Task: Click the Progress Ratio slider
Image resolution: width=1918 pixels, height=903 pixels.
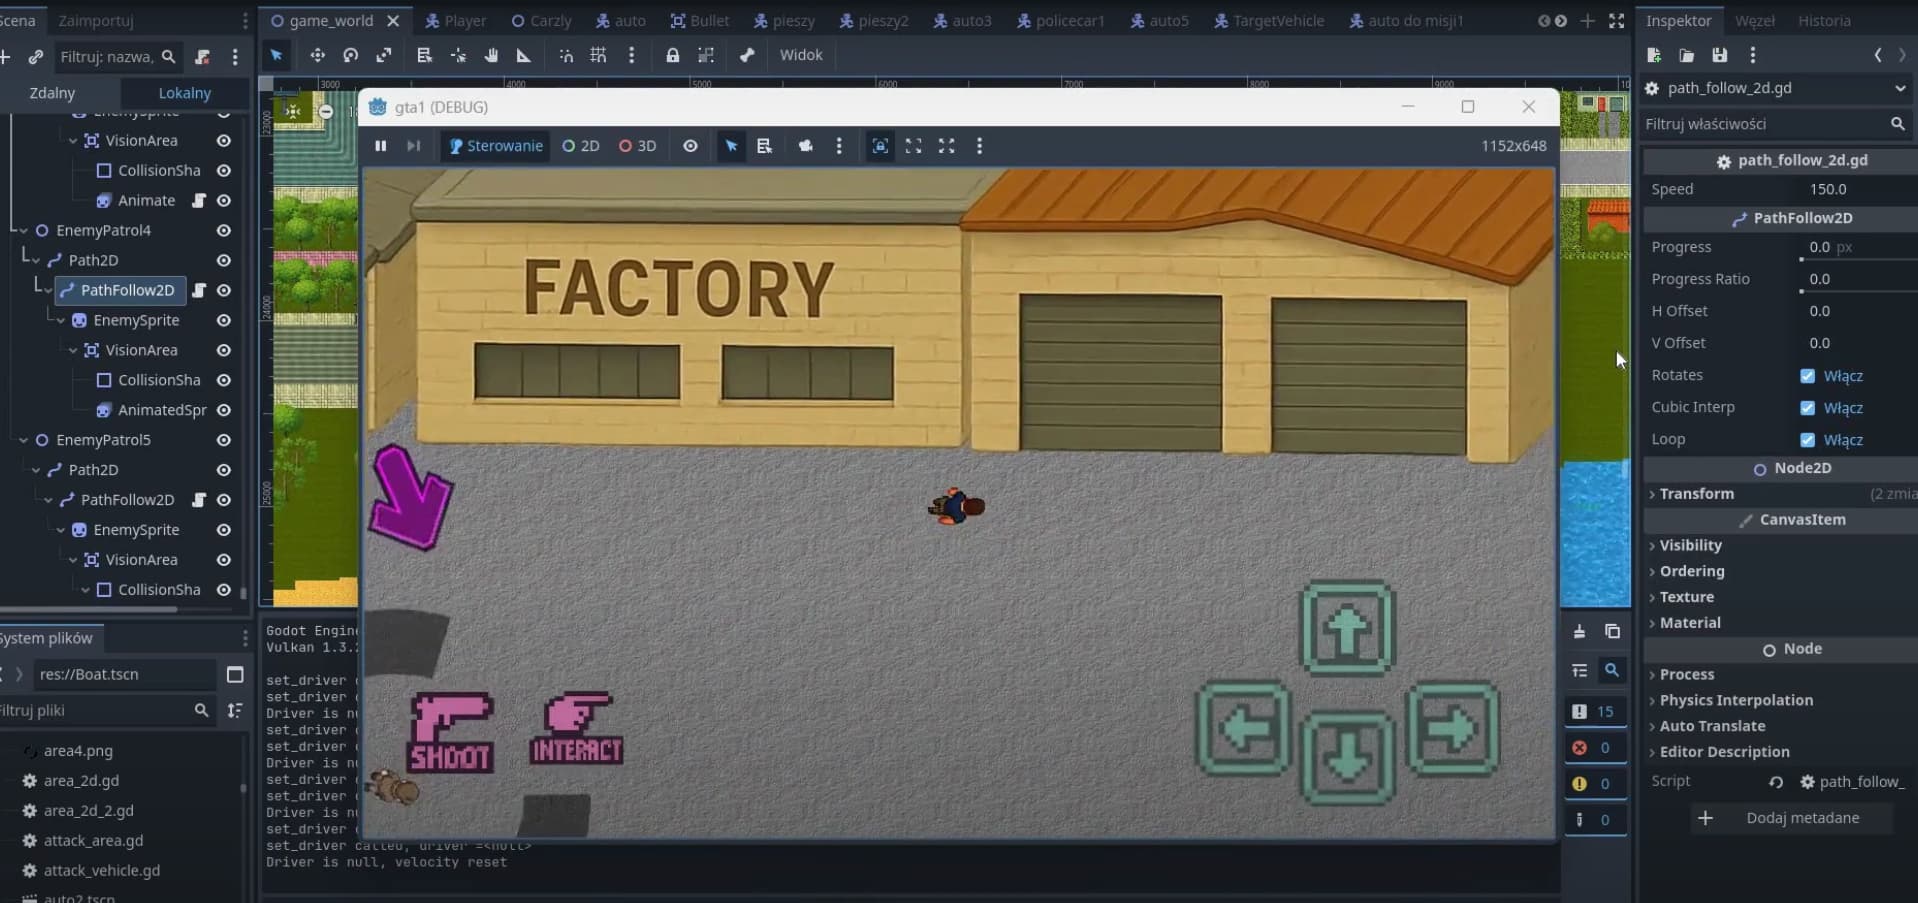Action: click(x=1857, y=290)
